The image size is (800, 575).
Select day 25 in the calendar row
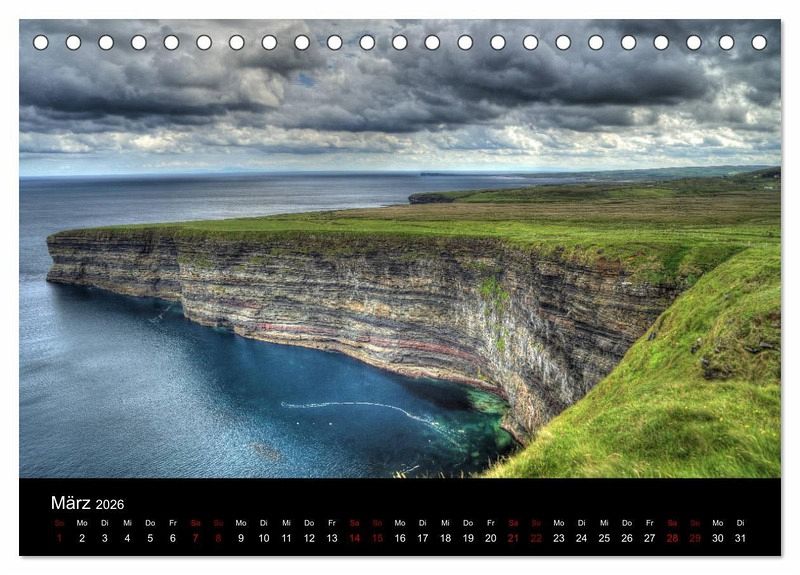click(x=604, y=538)
